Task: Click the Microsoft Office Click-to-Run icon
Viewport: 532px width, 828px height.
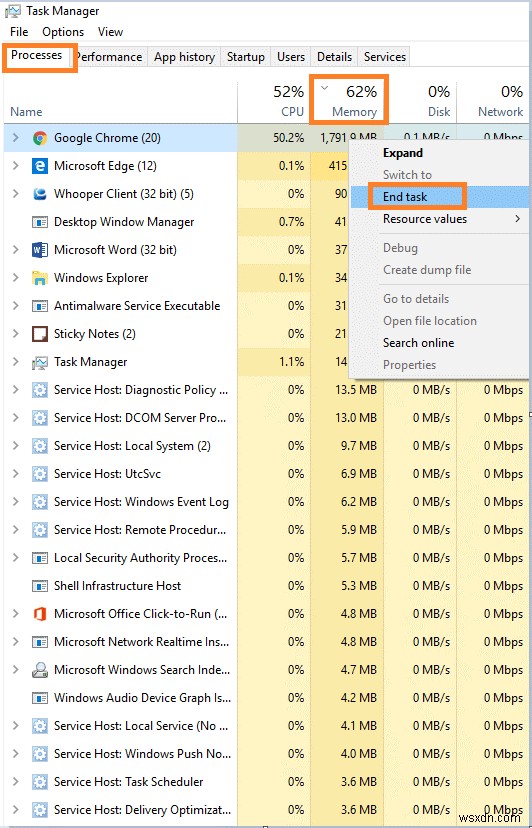Action: click(40, 614)
